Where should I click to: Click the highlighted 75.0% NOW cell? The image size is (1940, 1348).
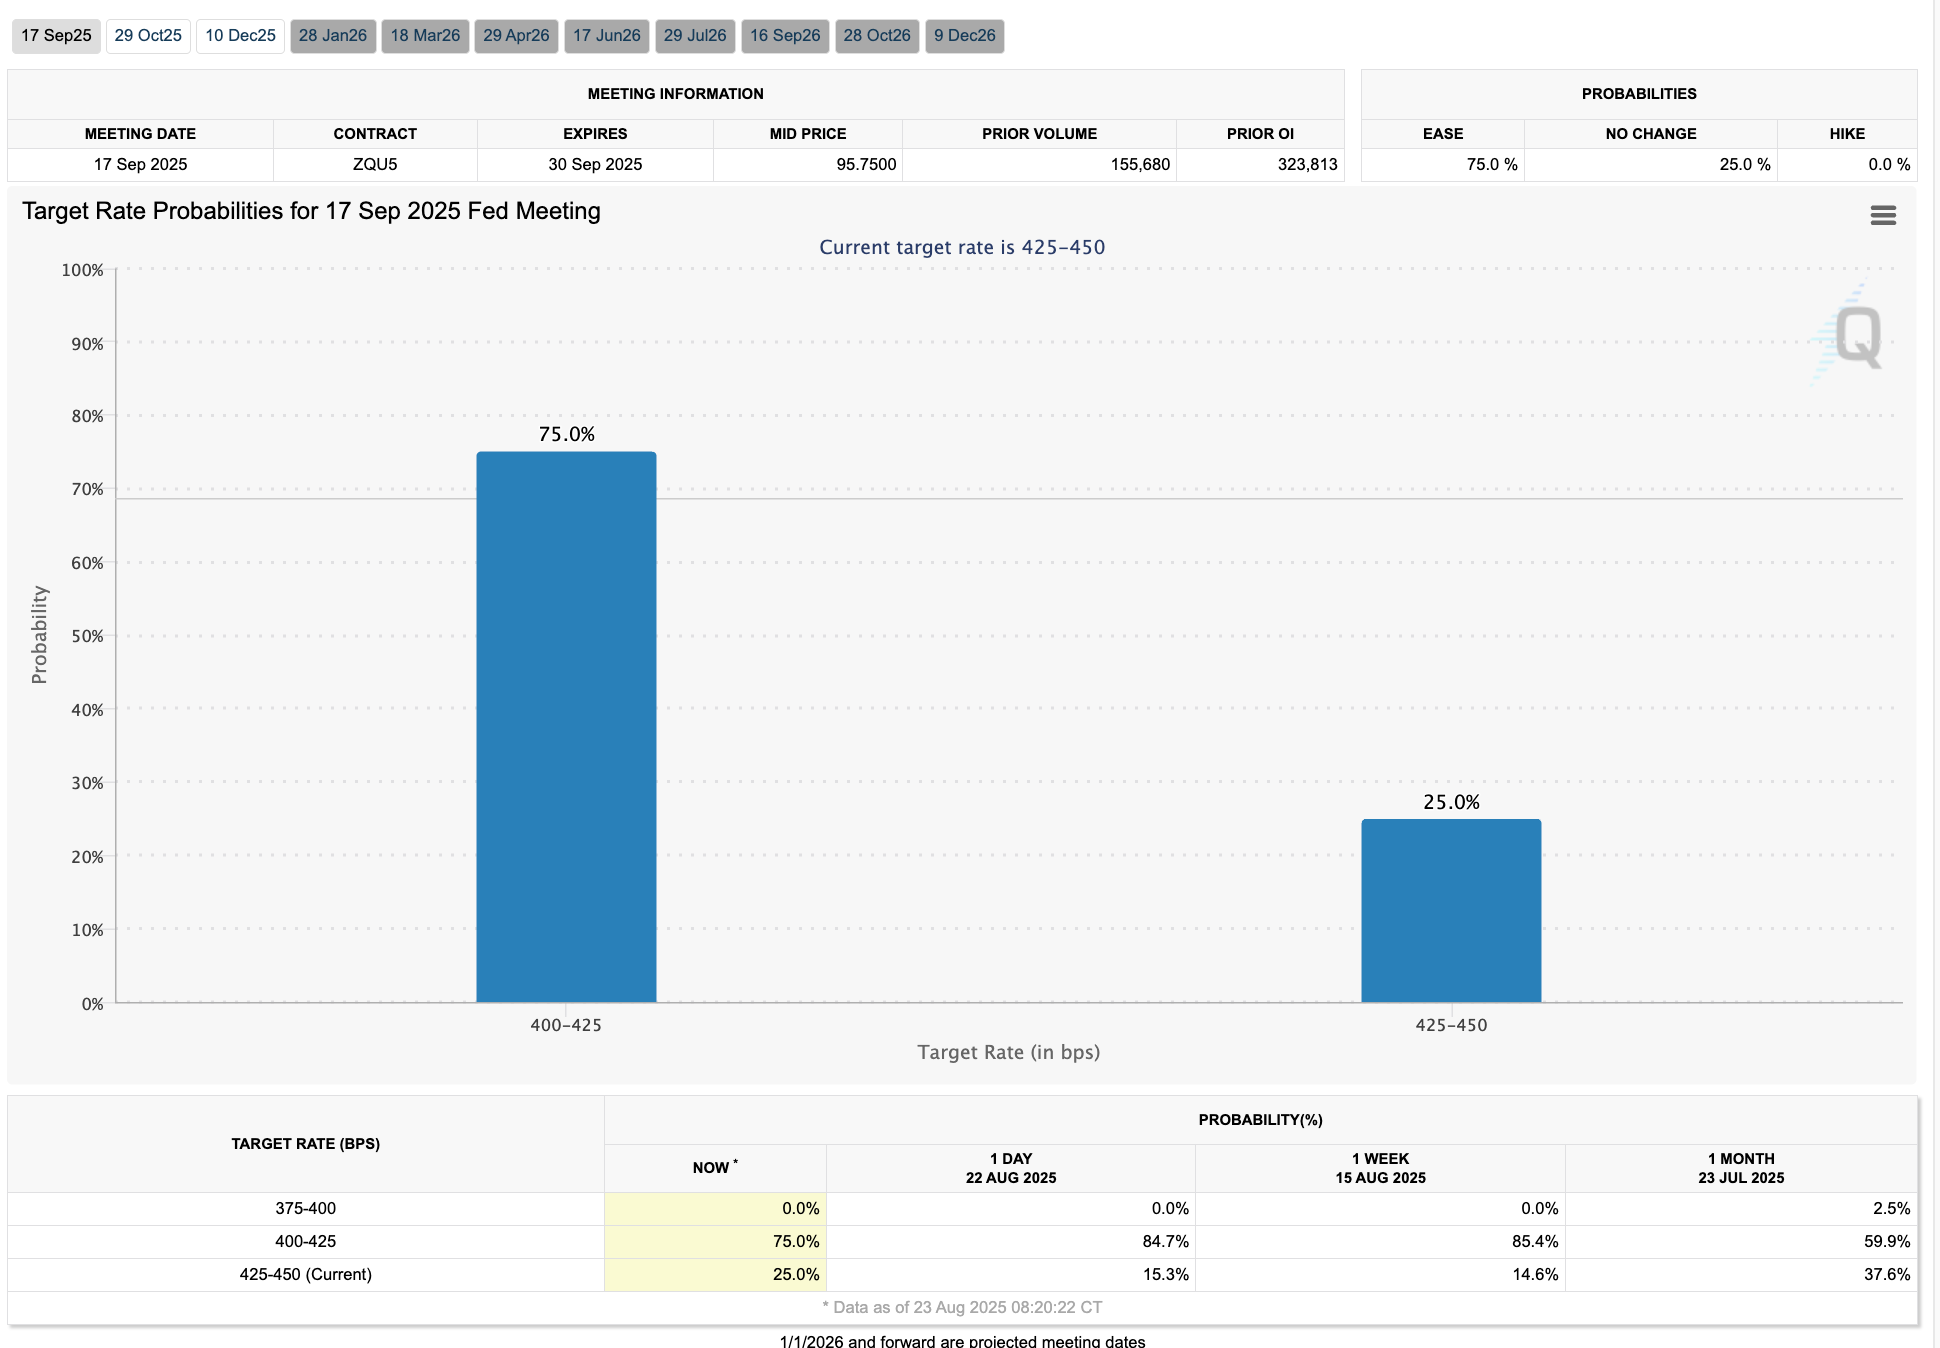click(715, 1241)
